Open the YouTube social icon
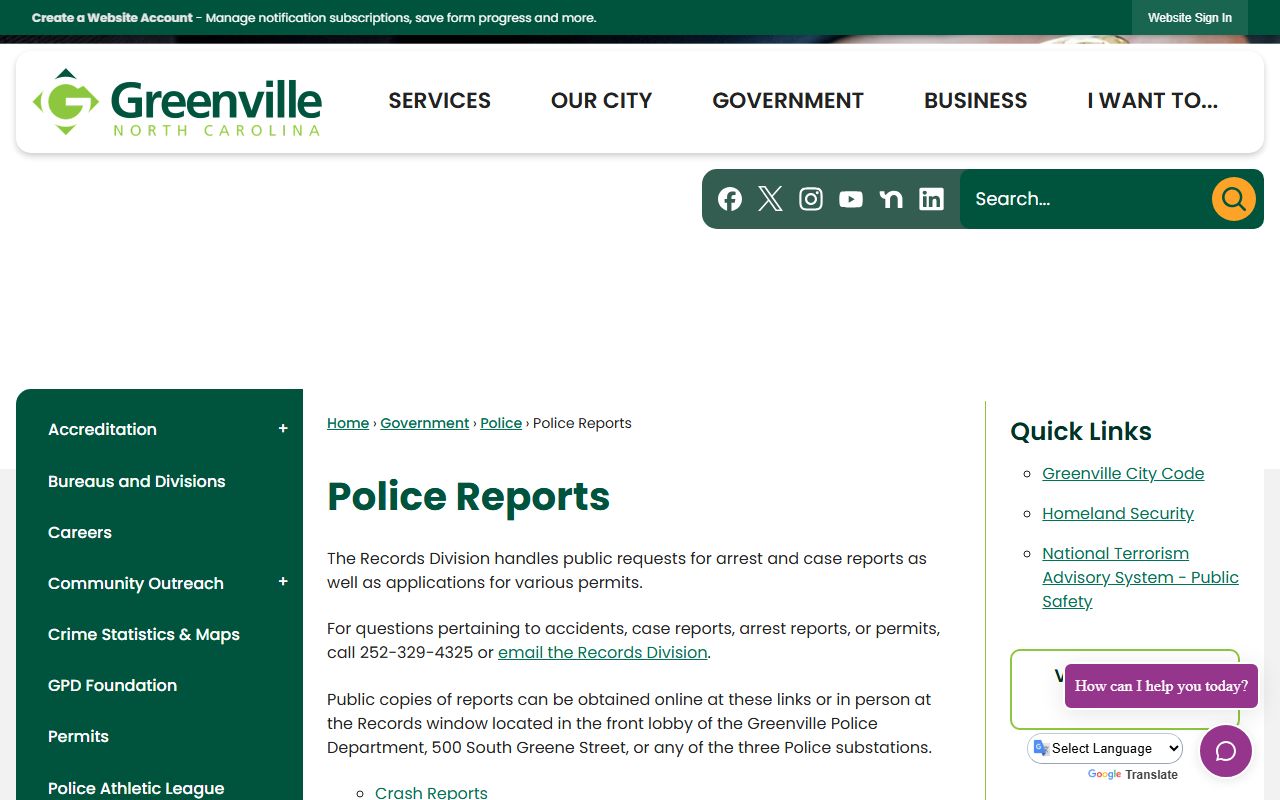The height and width of the screenshot is (800, 1280). tap(851, 199)
